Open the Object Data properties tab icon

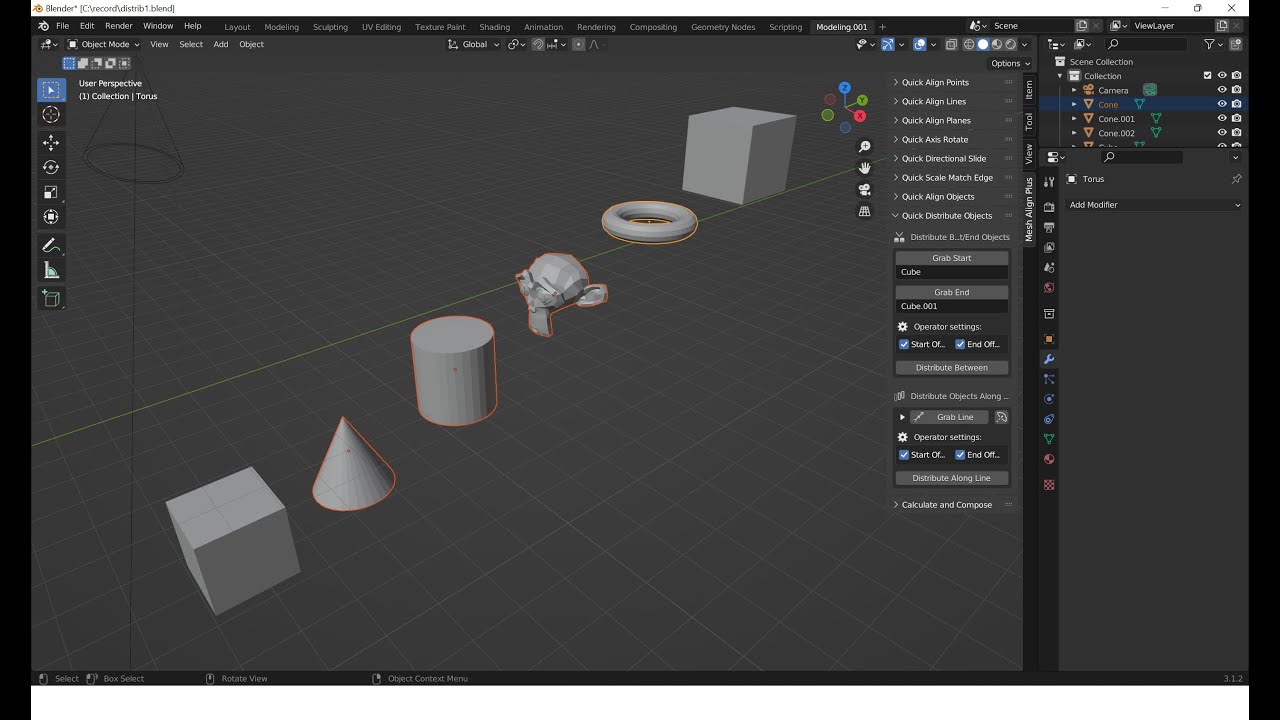(1049, 439)
